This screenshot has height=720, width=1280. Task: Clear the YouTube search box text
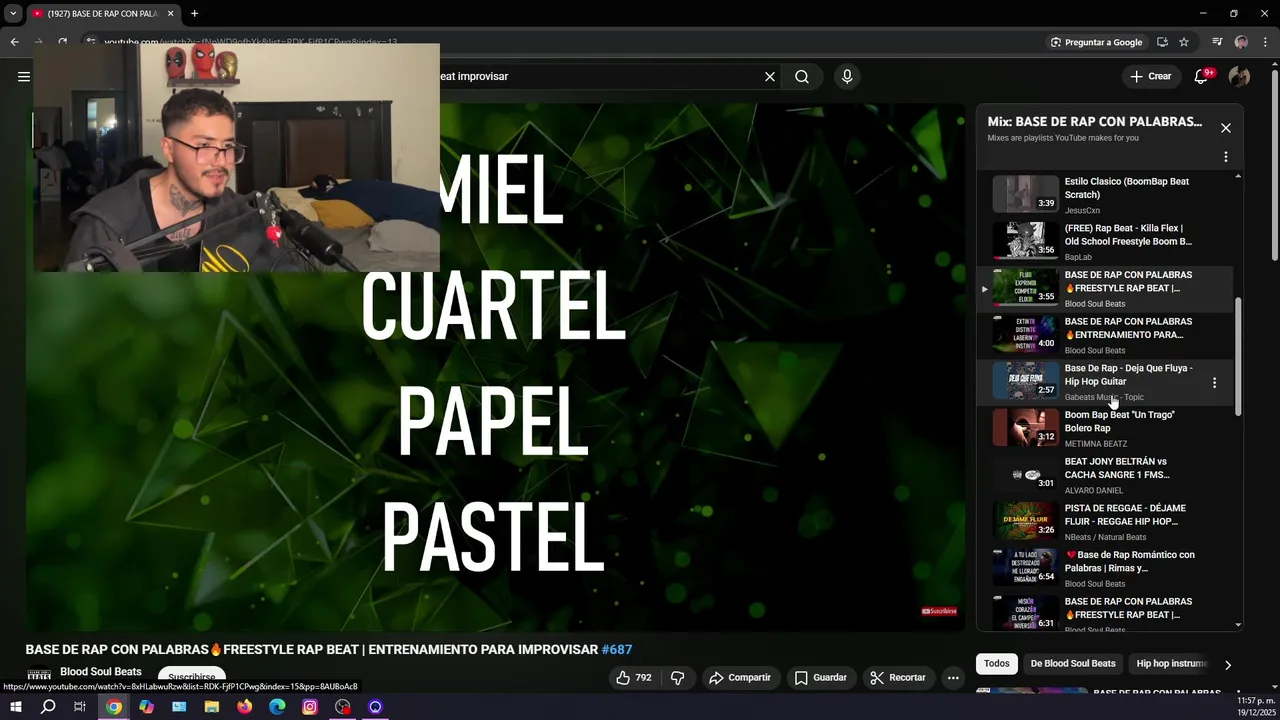tap(770, 76)
